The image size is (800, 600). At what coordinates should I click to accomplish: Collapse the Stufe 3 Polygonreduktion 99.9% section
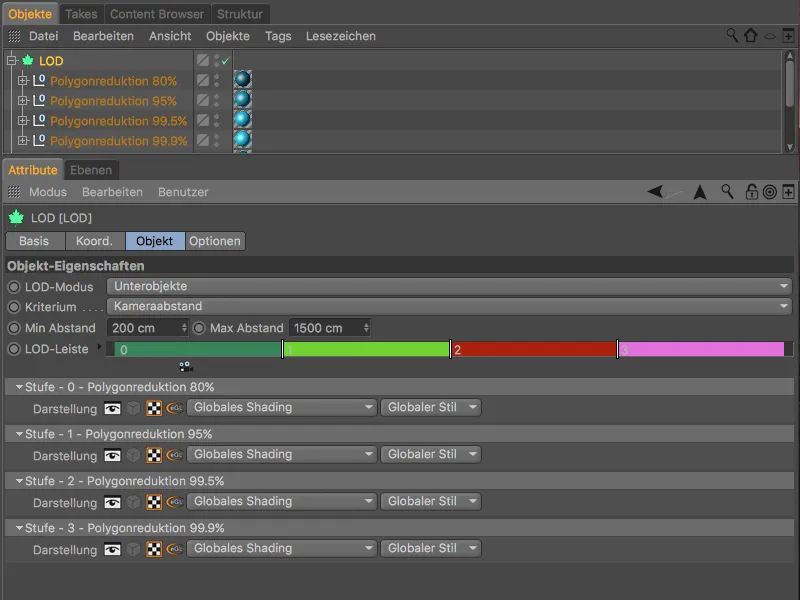(x=19, y=528)
